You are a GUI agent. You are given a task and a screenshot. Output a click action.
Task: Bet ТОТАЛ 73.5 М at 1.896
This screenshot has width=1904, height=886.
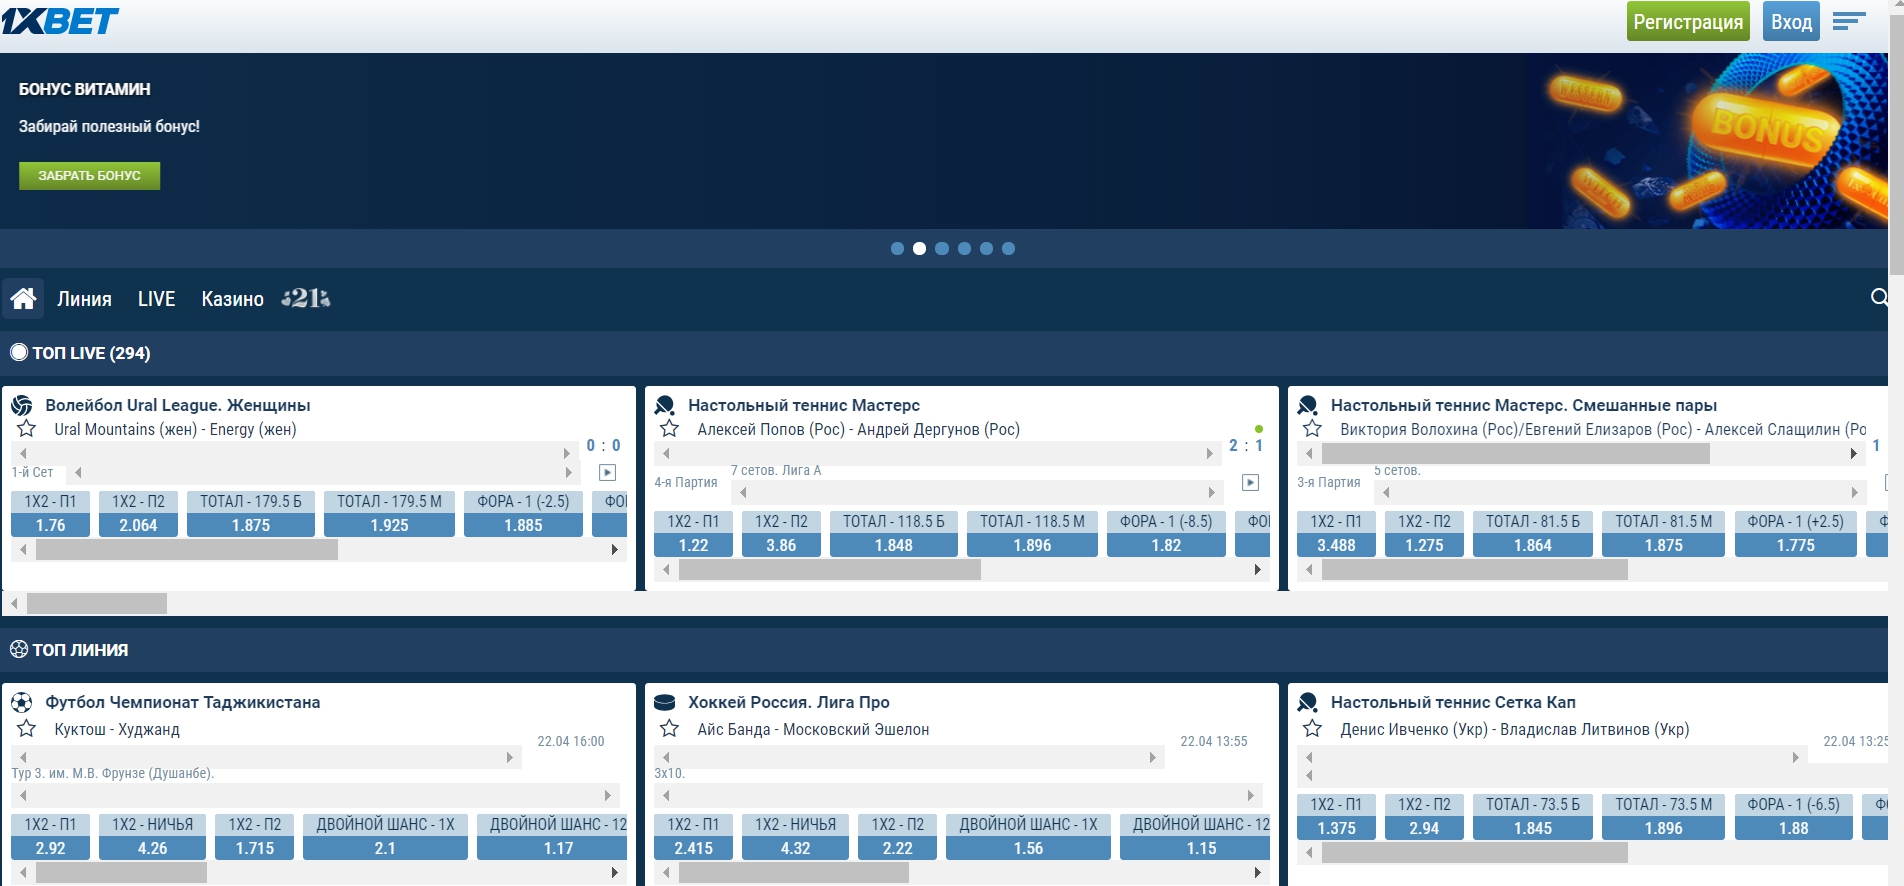[x=1663, y=817]
